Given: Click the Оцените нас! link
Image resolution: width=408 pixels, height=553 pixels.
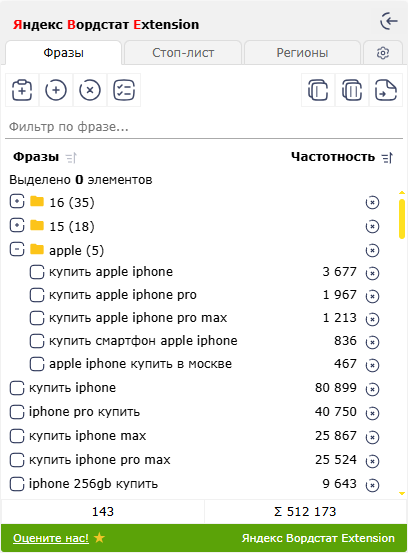Looking at the screenshot, I should coord(51,538).
